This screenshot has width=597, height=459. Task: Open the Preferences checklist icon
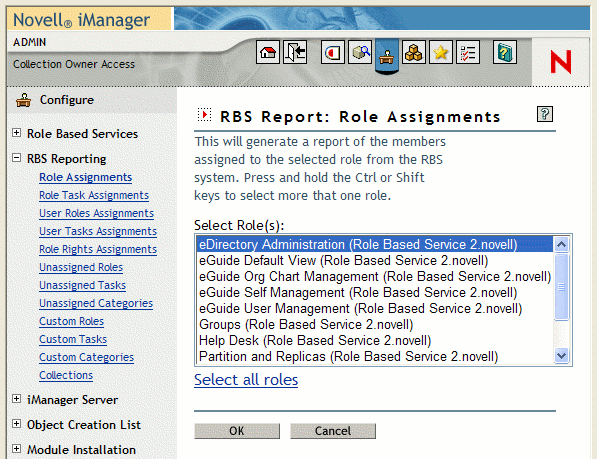click(468, 52)
